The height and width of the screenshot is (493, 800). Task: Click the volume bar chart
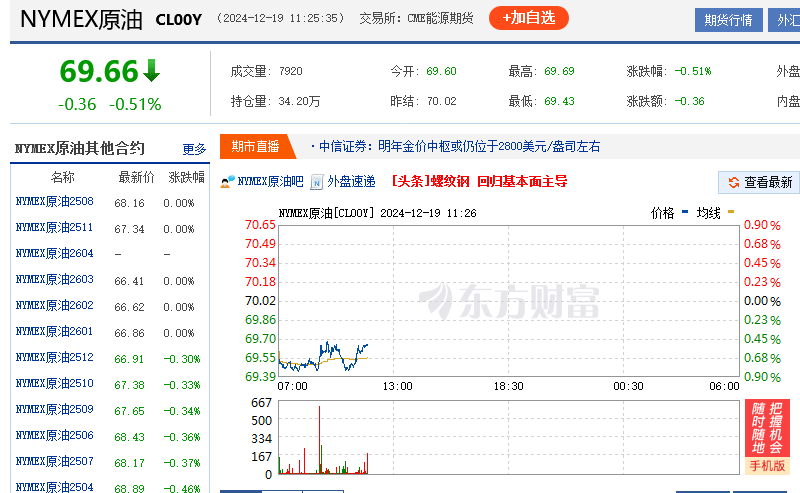pyautogui.click(x=509, y=437)
